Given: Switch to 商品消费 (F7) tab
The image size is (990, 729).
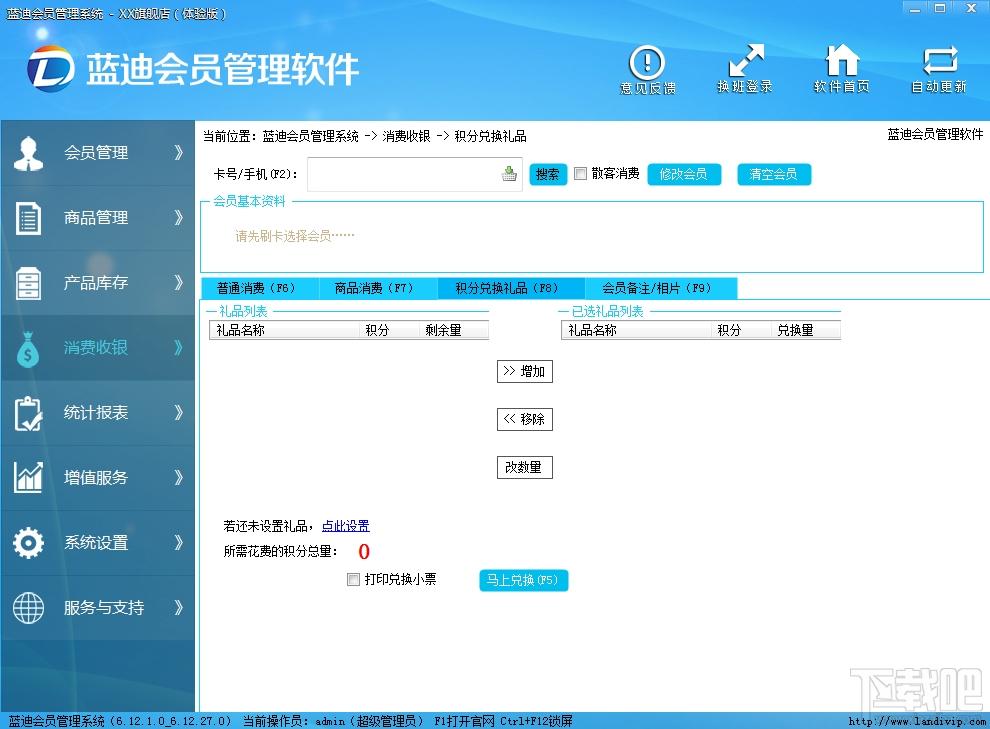Looking at the screenshot, I should click(378, 288).
